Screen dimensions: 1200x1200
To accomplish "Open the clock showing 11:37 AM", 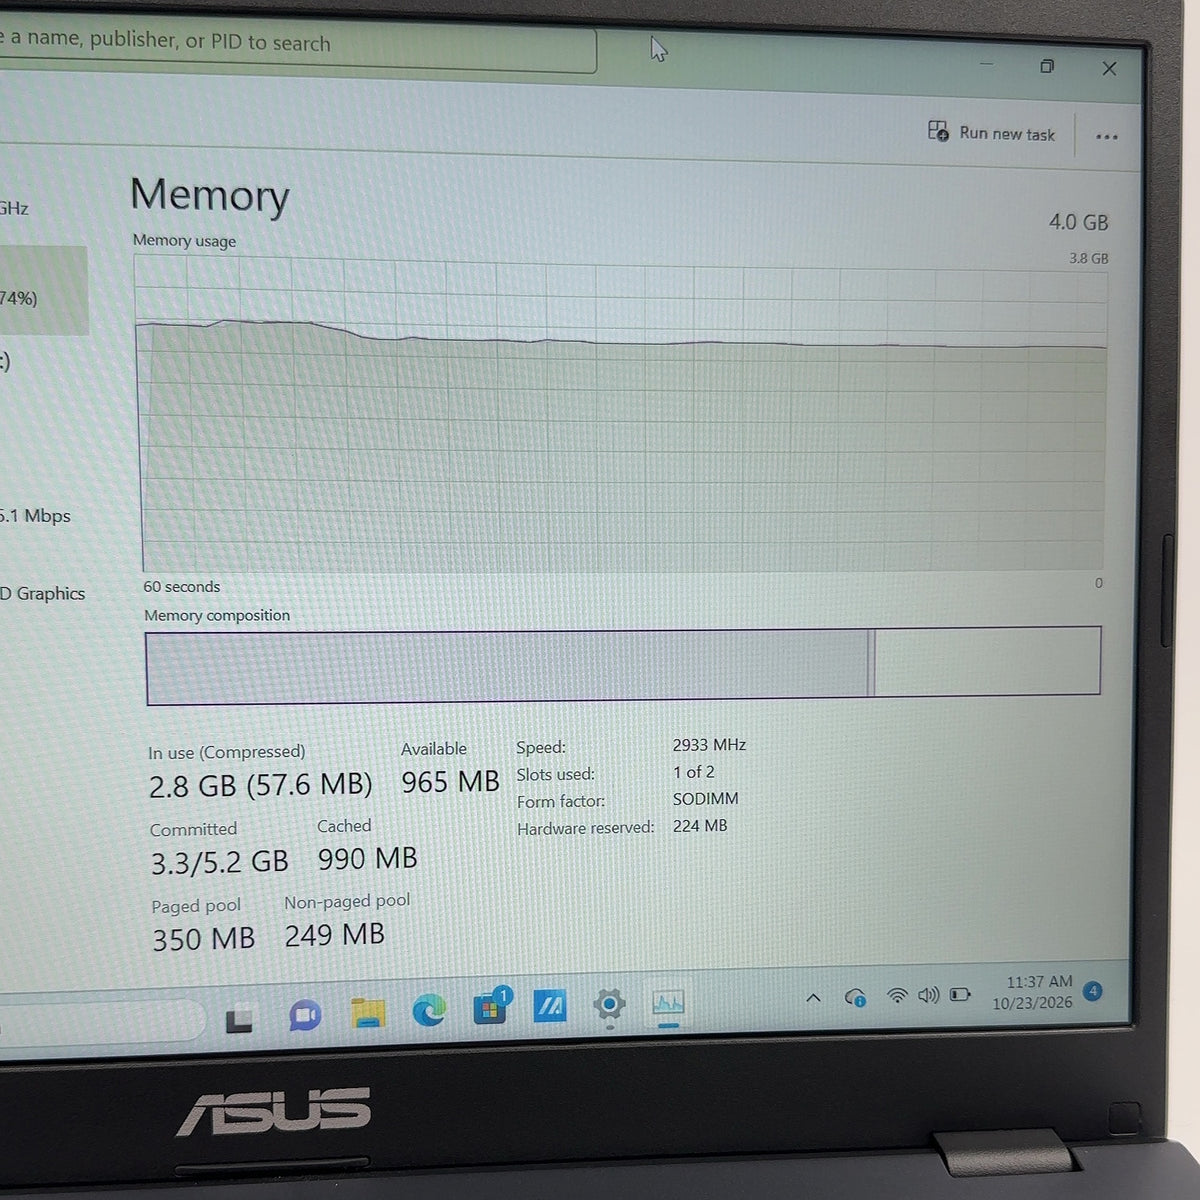I will coord(1033,992).
